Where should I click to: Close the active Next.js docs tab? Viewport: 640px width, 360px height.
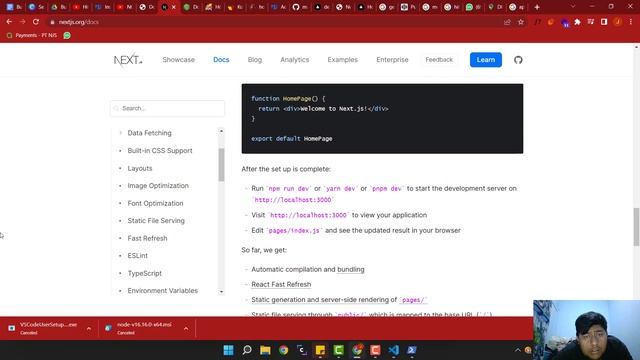click(174, 7)
